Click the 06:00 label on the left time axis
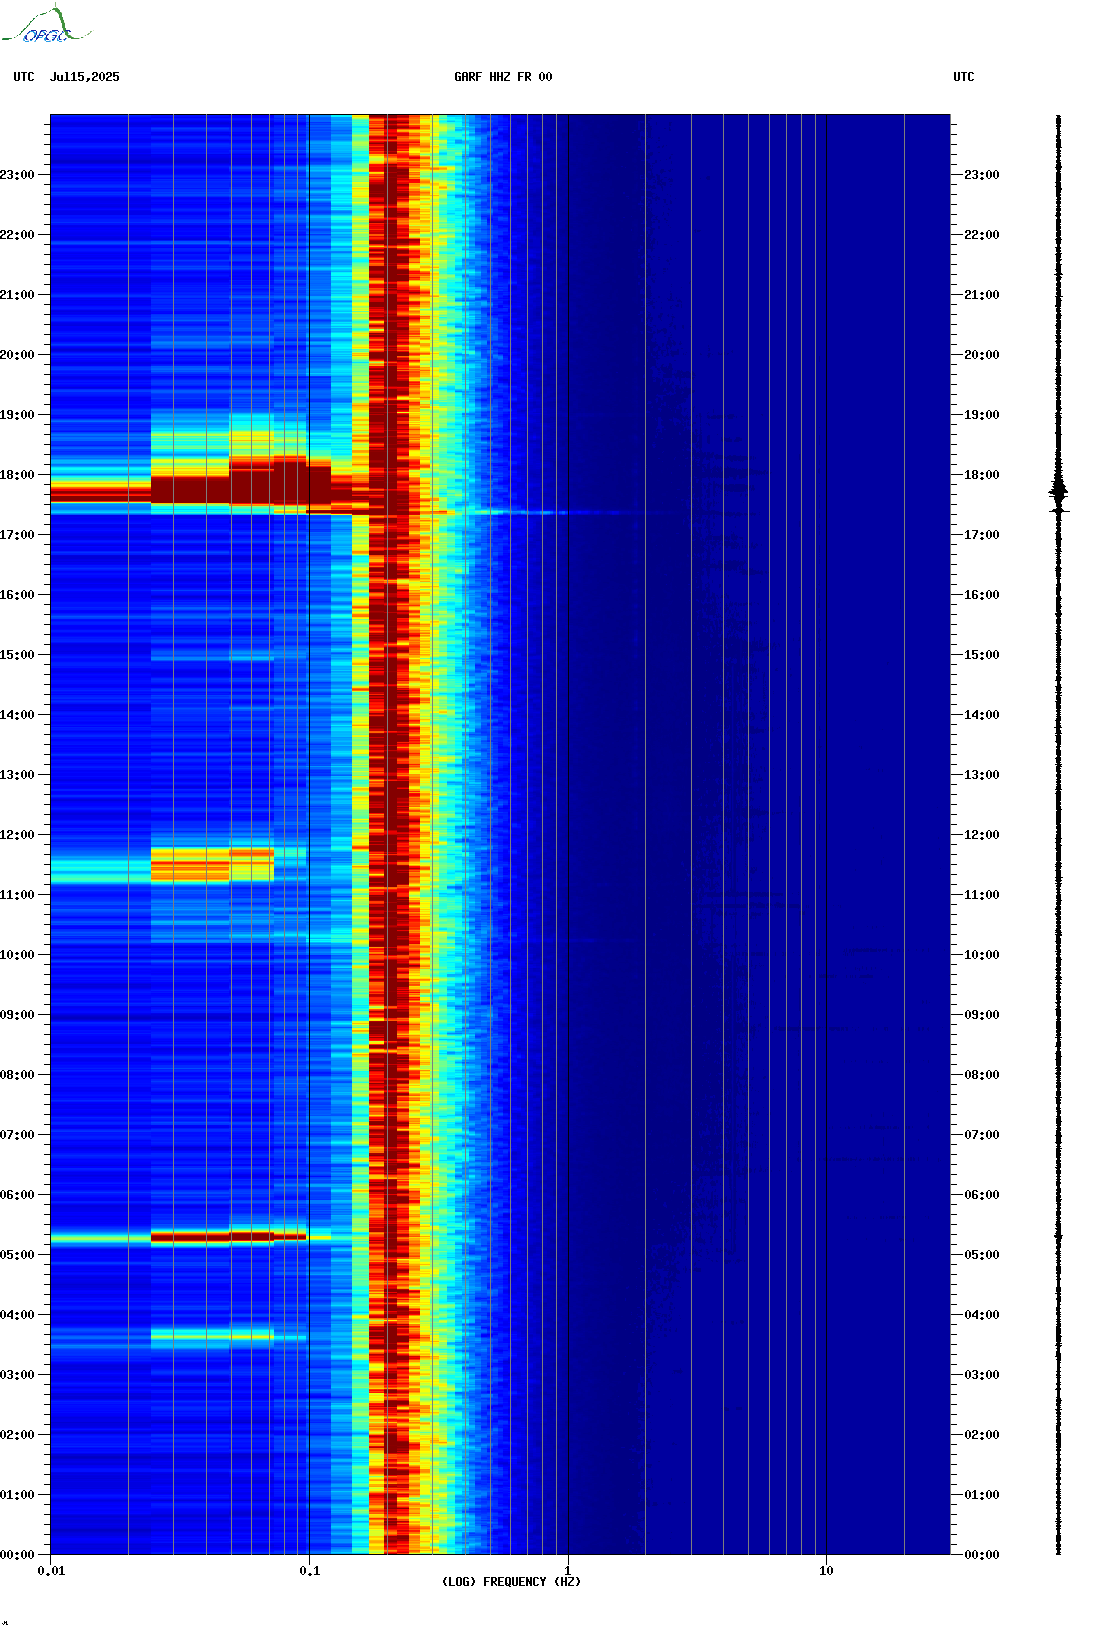 (x=17, y=1195)
